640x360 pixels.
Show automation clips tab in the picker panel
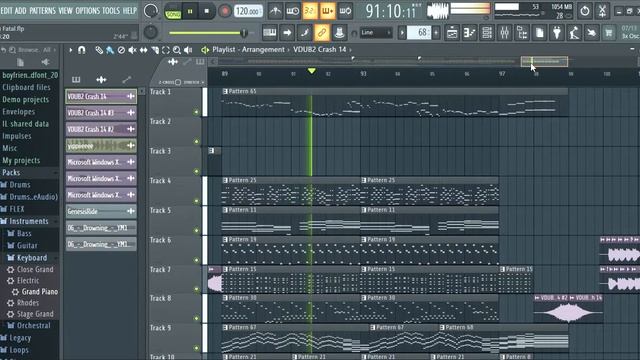[x=127, y=79]
